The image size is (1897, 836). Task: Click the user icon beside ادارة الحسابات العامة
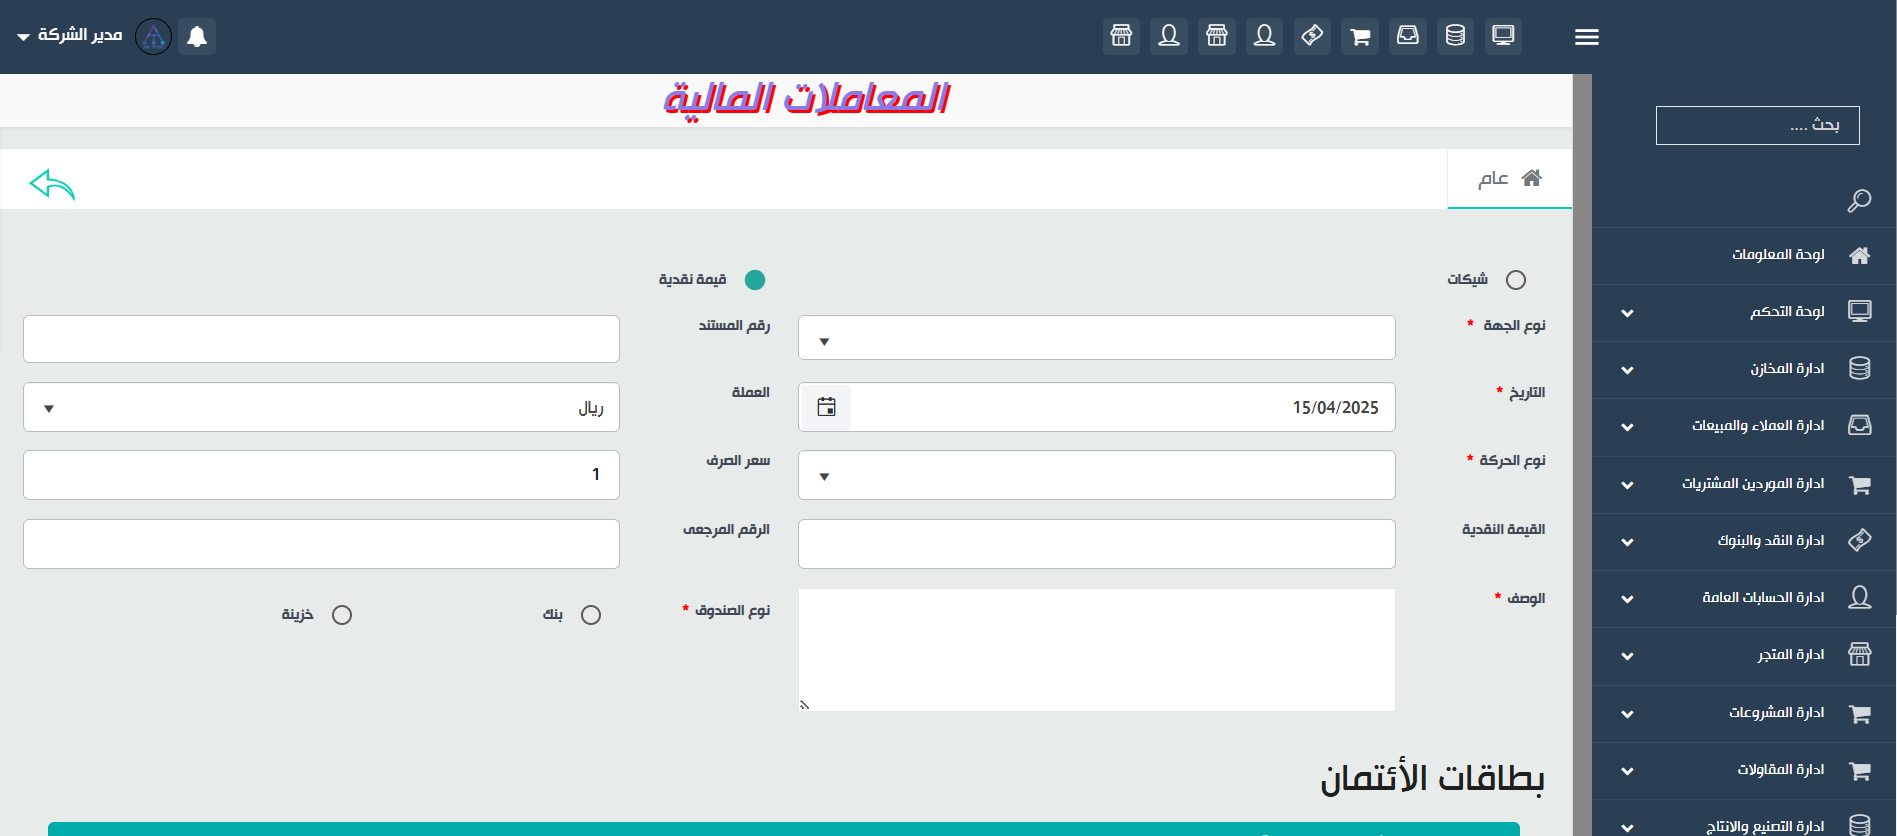point(1859,597)
